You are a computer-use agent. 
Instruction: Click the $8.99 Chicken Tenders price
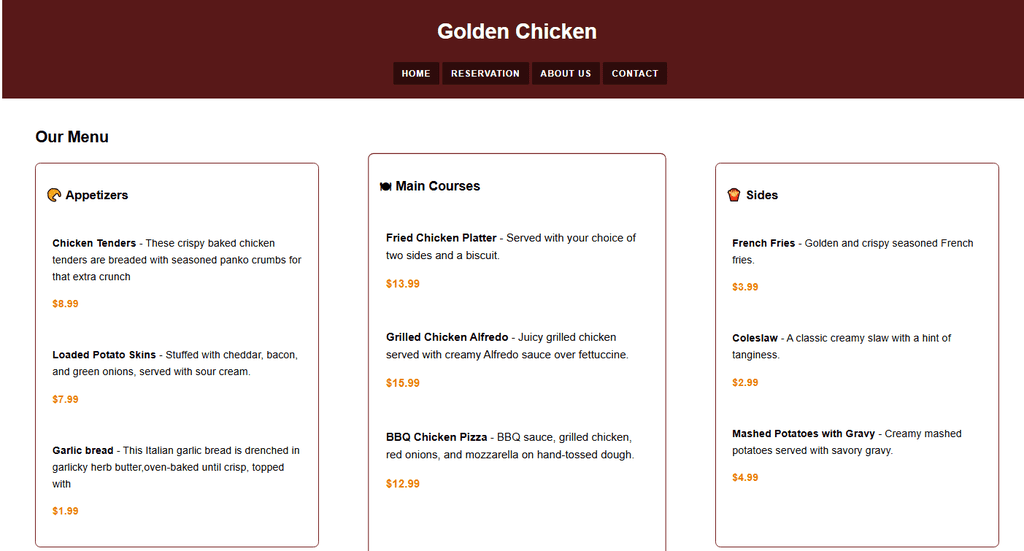[65, 304]
